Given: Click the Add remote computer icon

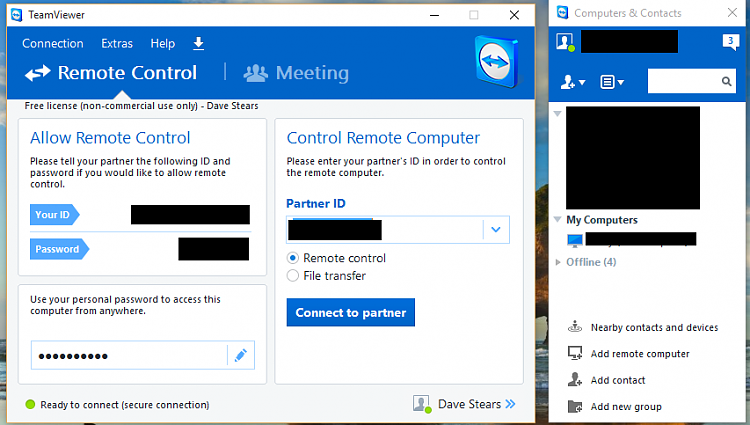Looking at the screenshot, I should tap(574, 353).
